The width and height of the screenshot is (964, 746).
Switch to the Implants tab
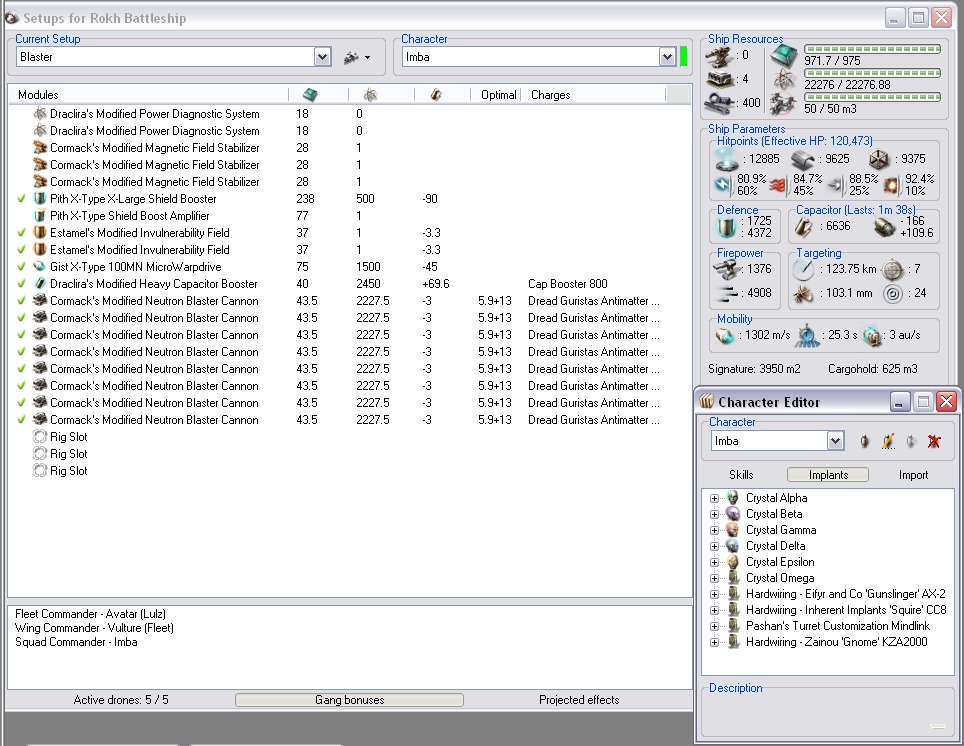828,475
